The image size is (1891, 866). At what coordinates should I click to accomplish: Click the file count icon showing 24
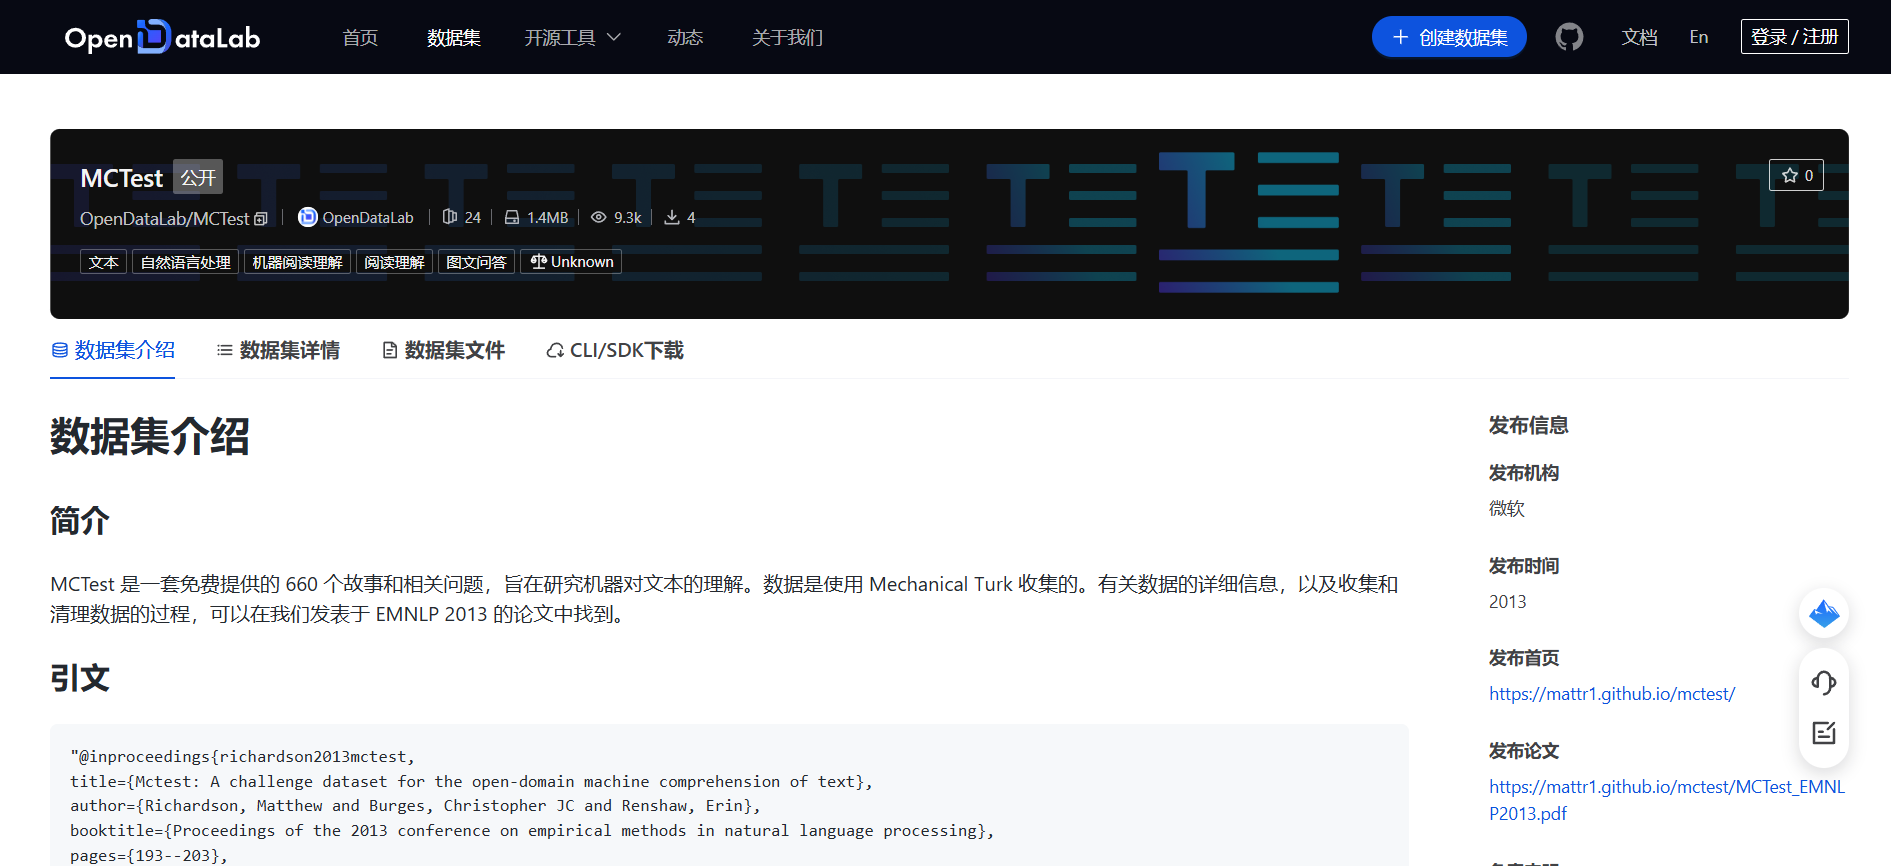[x=450, y=217]
